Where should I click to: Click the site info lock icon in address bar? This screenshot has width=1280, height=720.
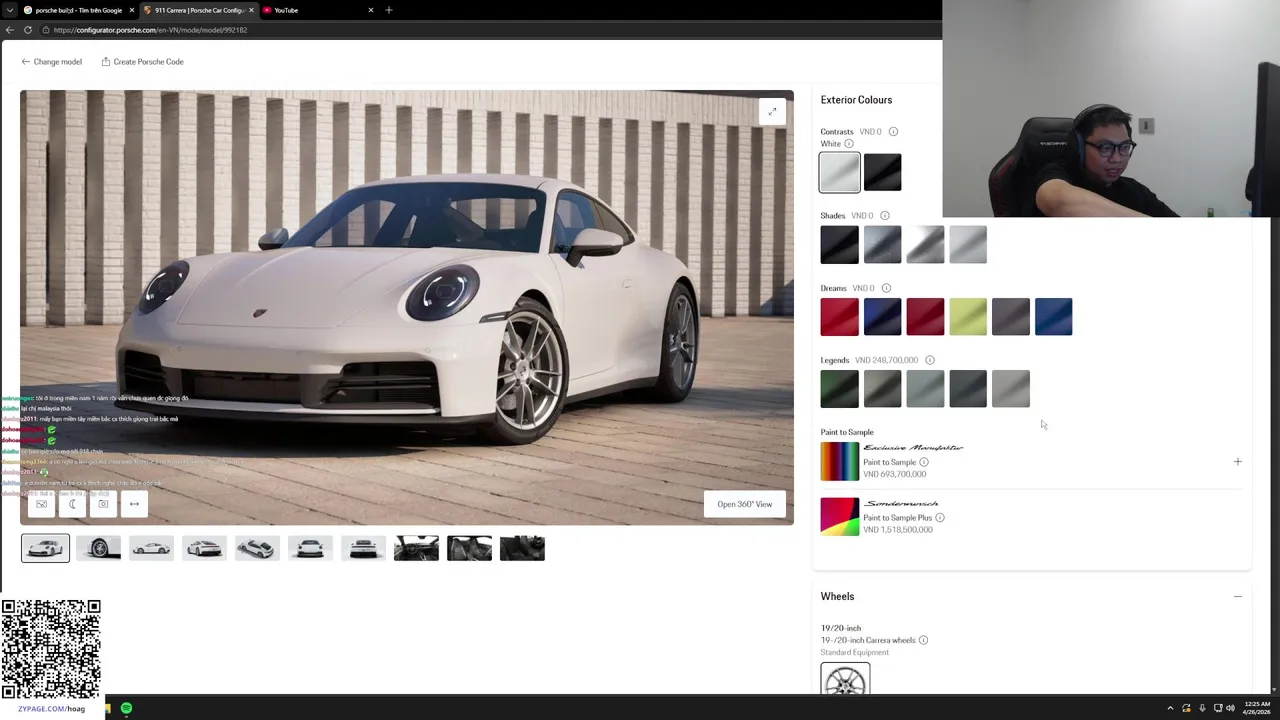click(x=45, y=30)
